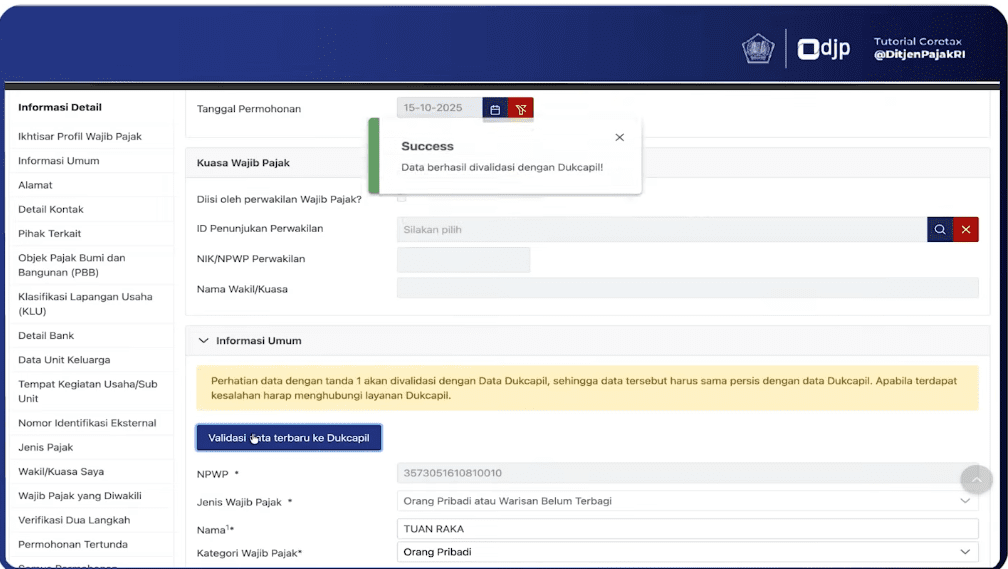Click the ID Penunjukan Perwakilan Silakan pilih field
The width and height of the screenshot is (1008, 569).
660,230
